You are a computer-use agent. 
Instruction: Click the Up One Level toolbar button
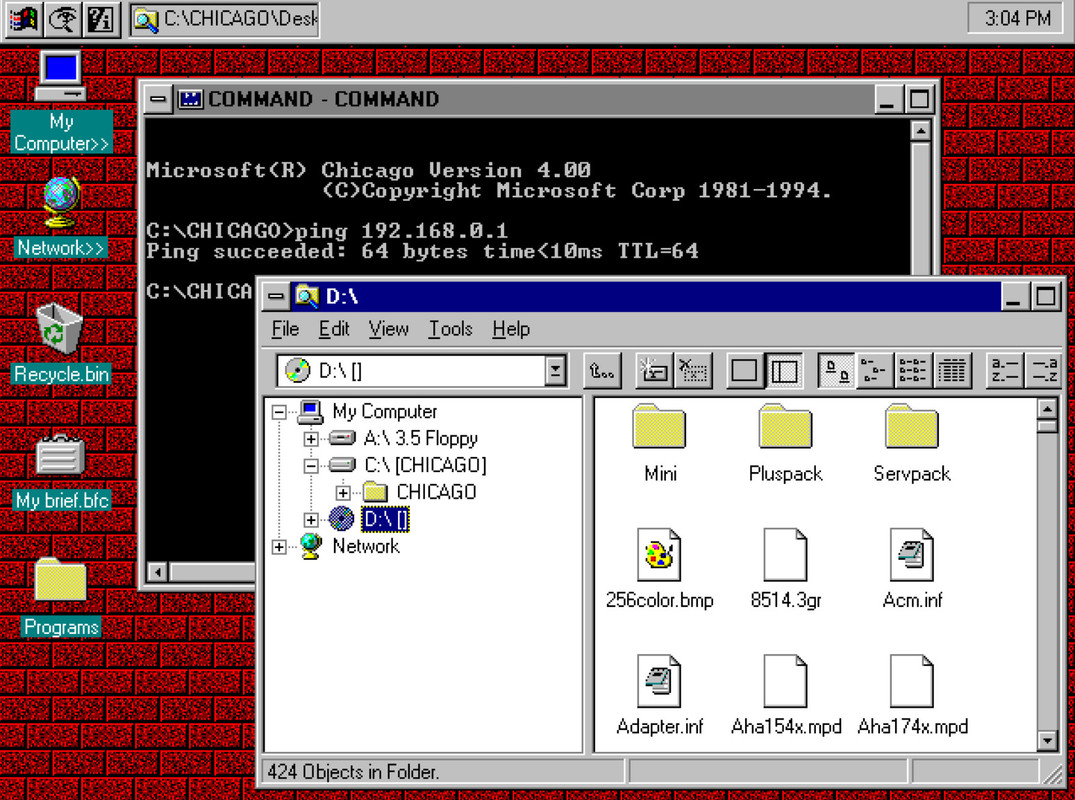coord(602,371)
